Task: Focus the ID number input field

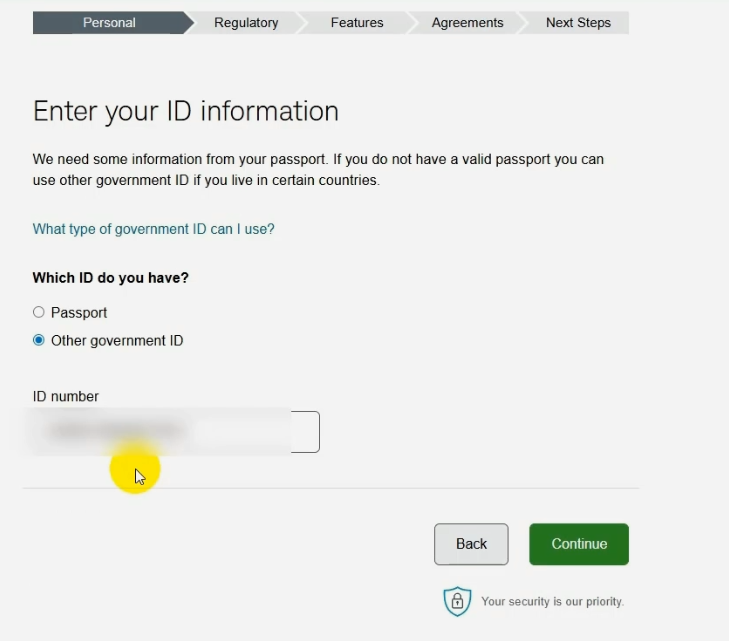Action: click(x=176, y=432)
